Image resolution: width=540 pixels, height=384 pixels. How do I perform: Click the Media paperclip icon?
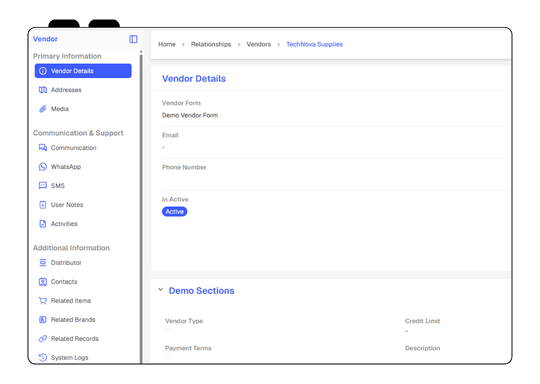[x=43, y=109]
